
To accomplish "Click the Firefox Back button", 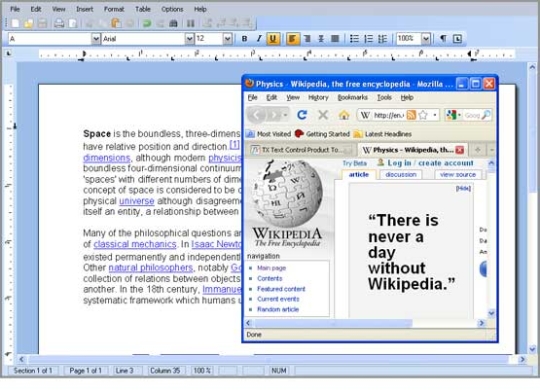I will click(x=257, y=115).
